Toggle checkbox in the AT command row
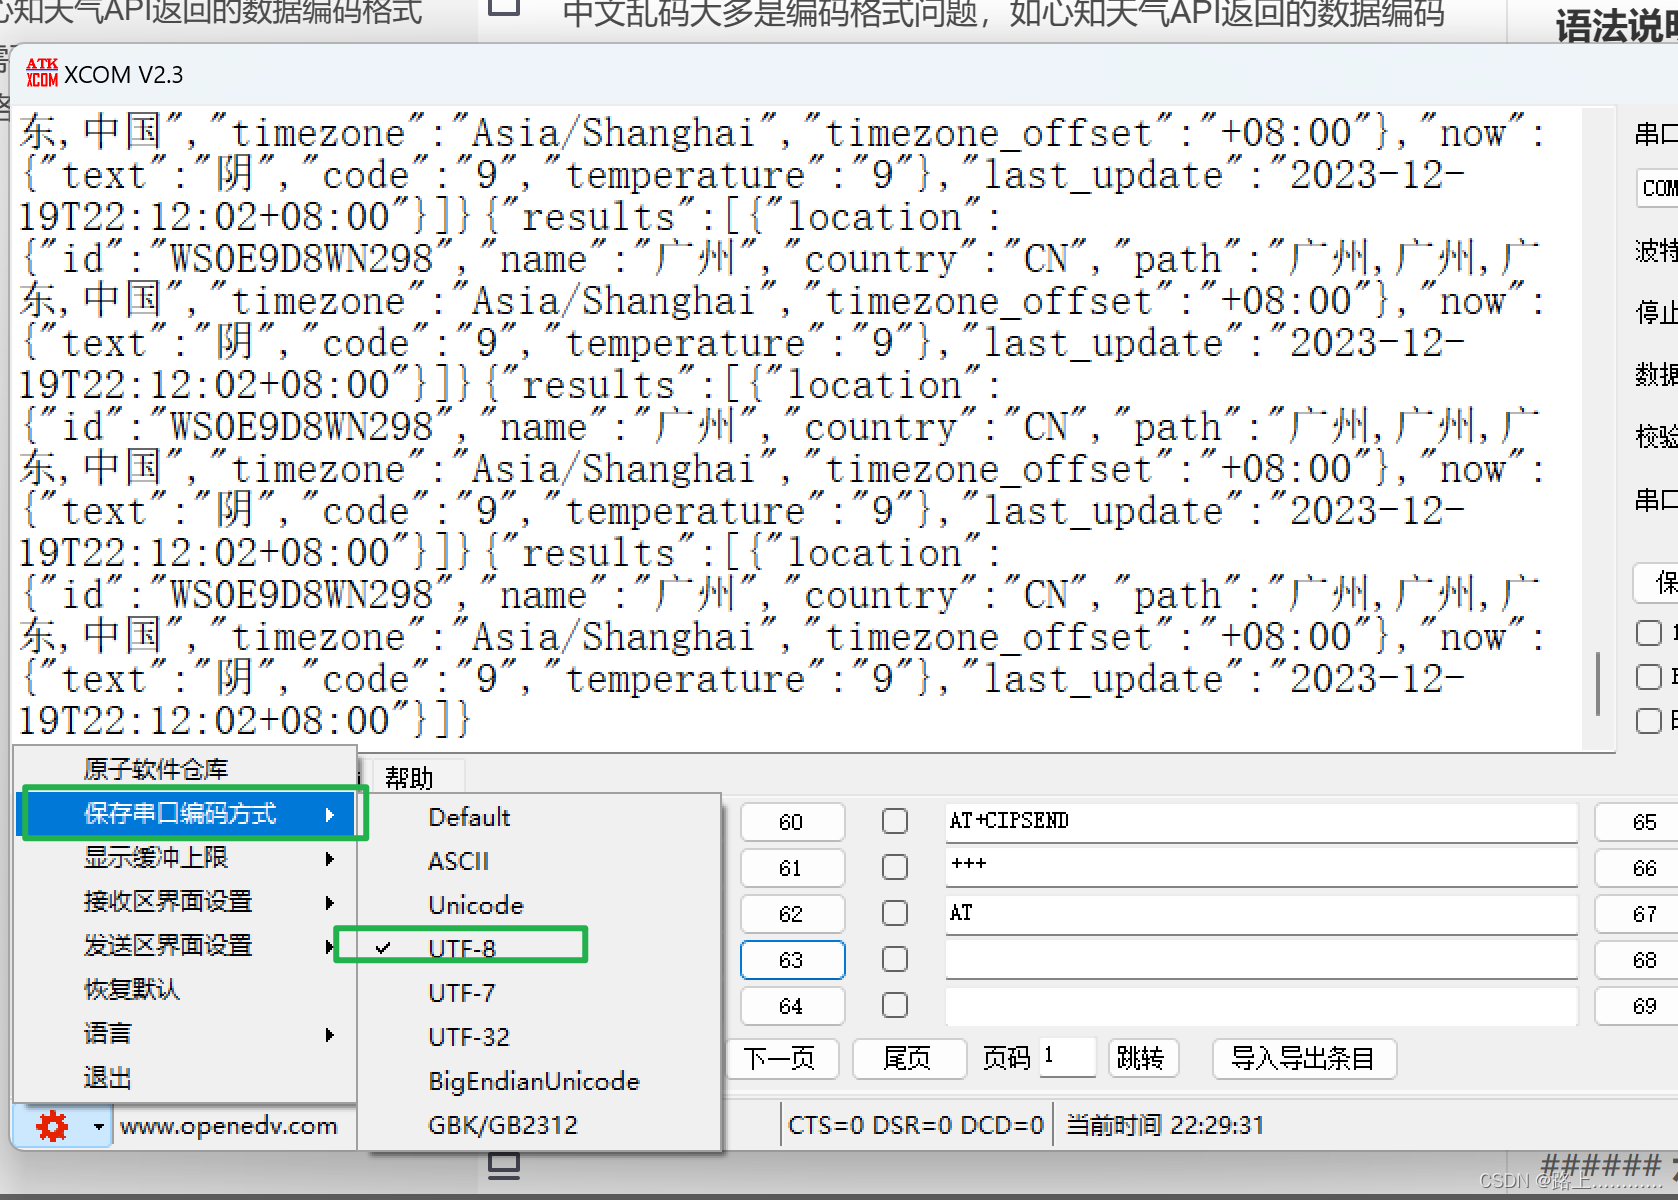The height and width of the screenshot is (1200, 1678). click(895, 913)
